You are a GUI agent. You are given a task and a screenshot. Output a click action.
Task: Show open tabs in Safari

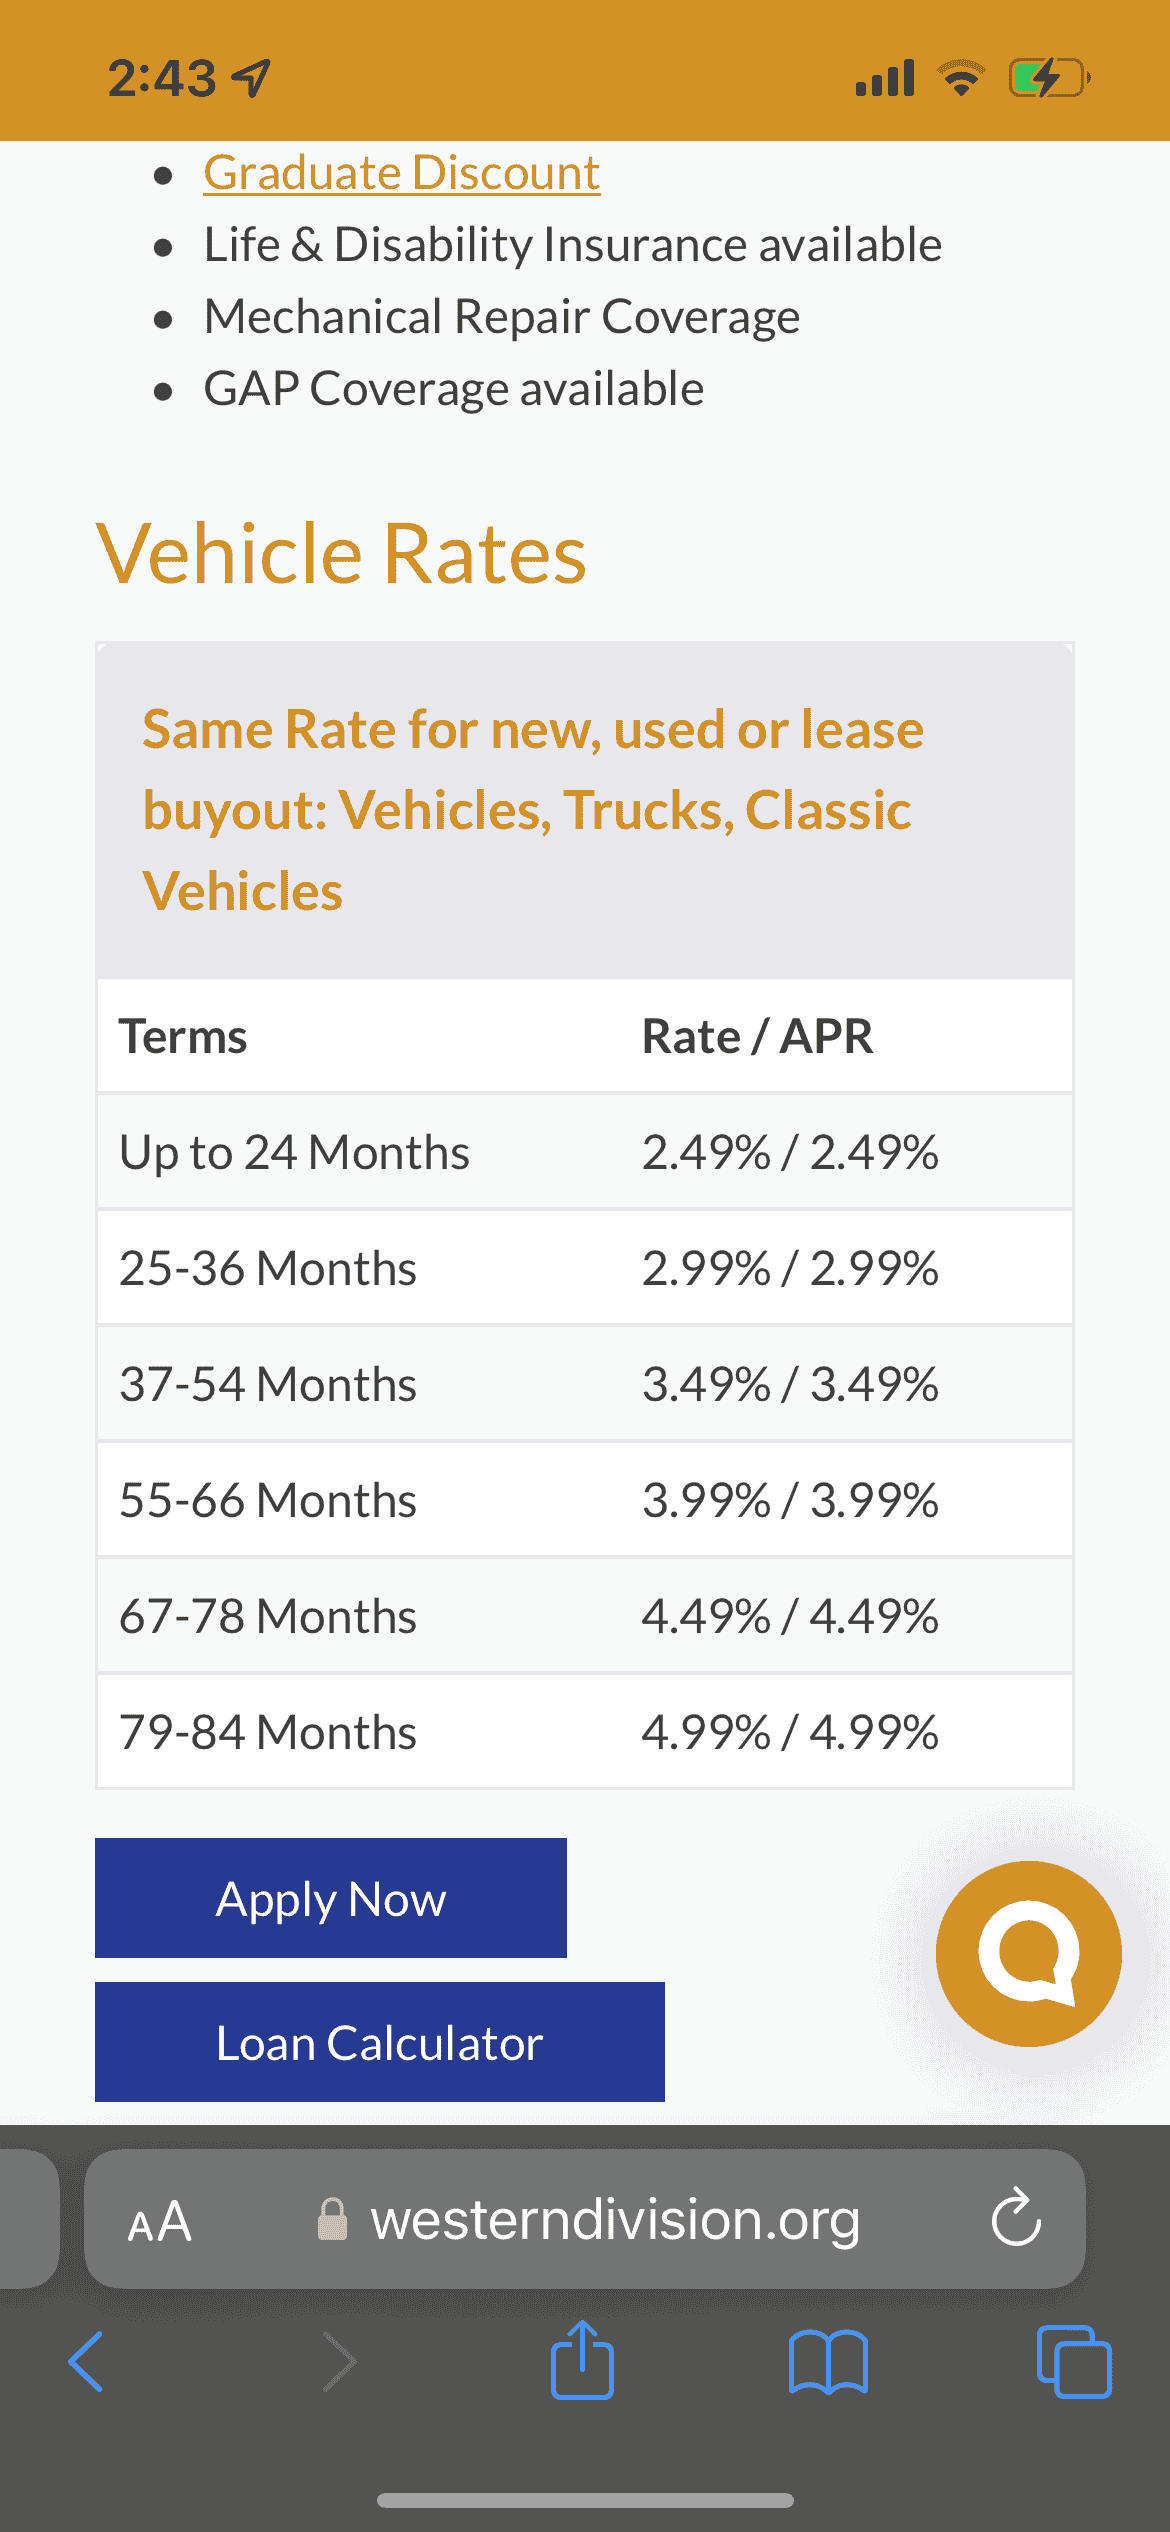tap(1074, 2362)
